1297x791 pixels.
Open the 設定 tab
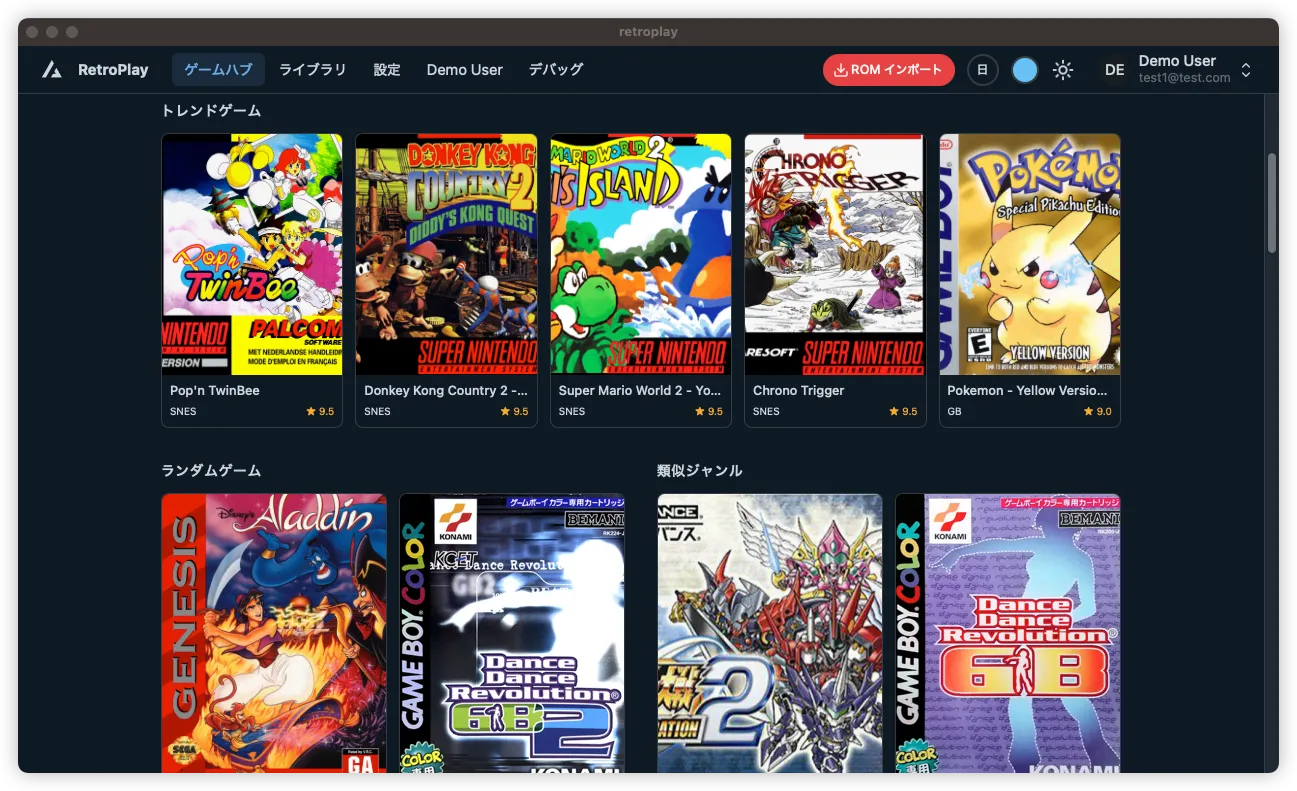[387, 70]
